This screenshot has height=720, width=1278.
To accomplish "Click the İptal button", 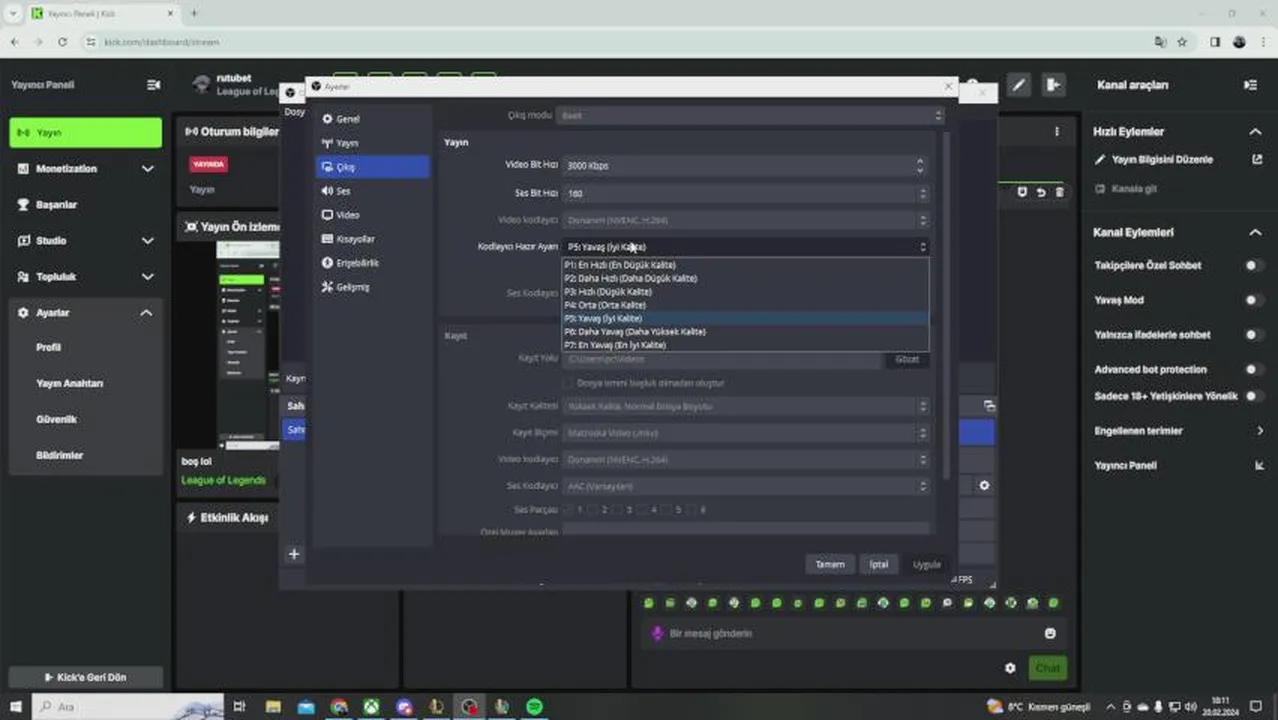I will click(x=878, y=565).
